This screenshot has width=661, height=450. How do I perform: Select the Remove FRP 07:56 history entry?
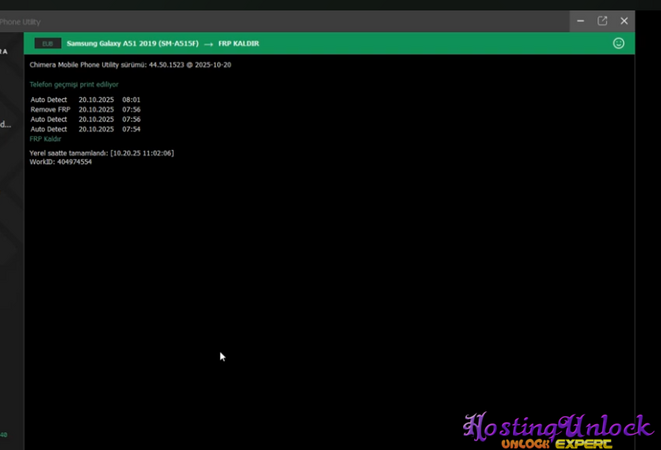tap(85, 110)
